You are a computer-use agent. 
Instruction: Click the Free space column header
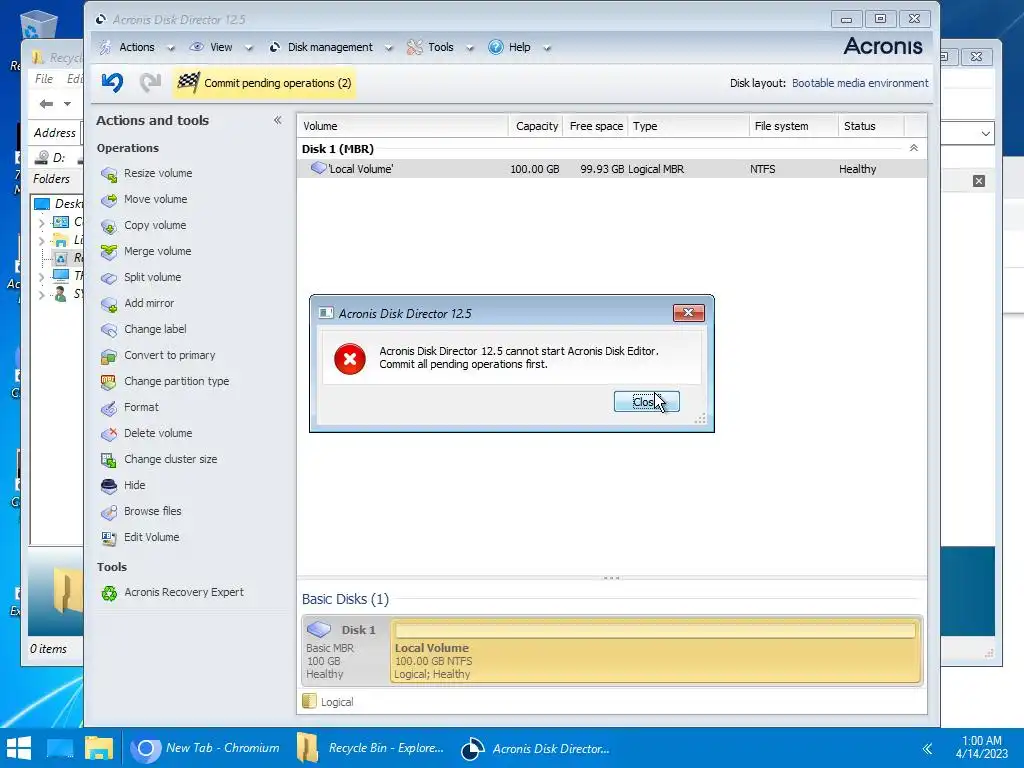click(596, 126)
